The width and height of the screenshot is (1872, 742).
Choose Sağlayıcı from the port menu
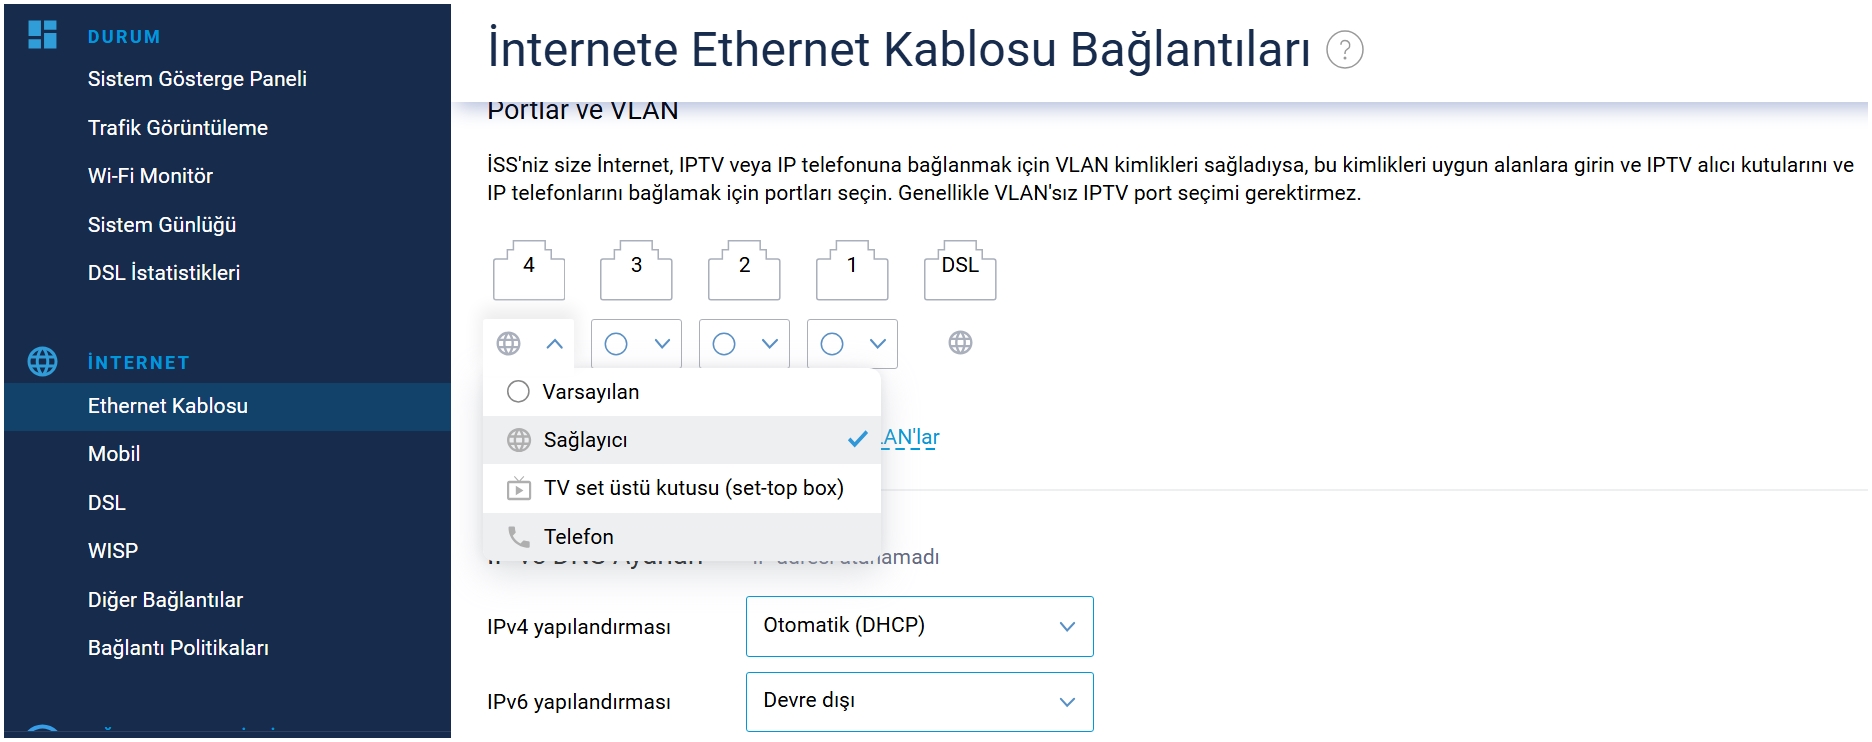coord(682,440)
